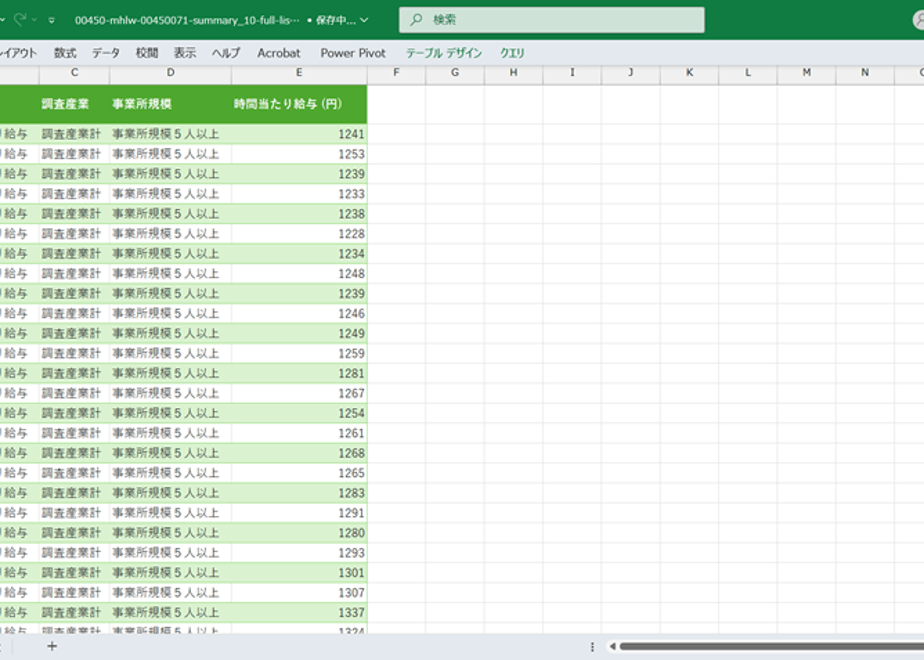Add a new sheet with plus button

coord(52,646)
